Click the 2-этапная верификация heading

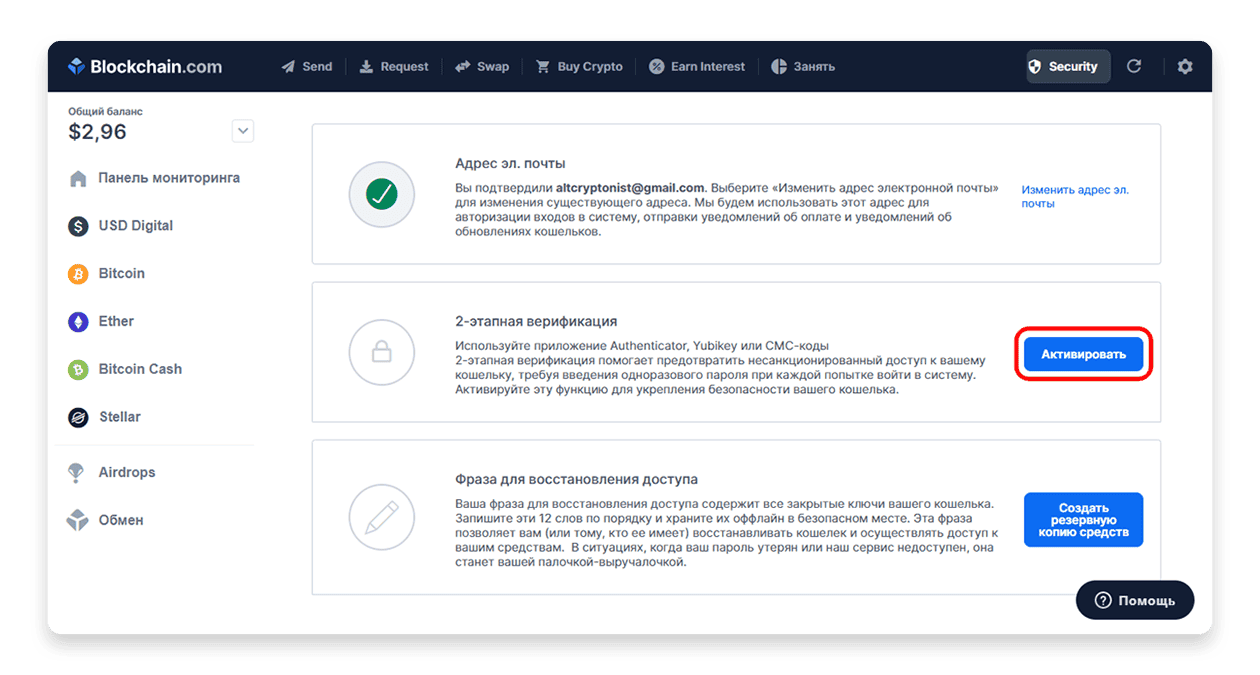click(536, 322)
